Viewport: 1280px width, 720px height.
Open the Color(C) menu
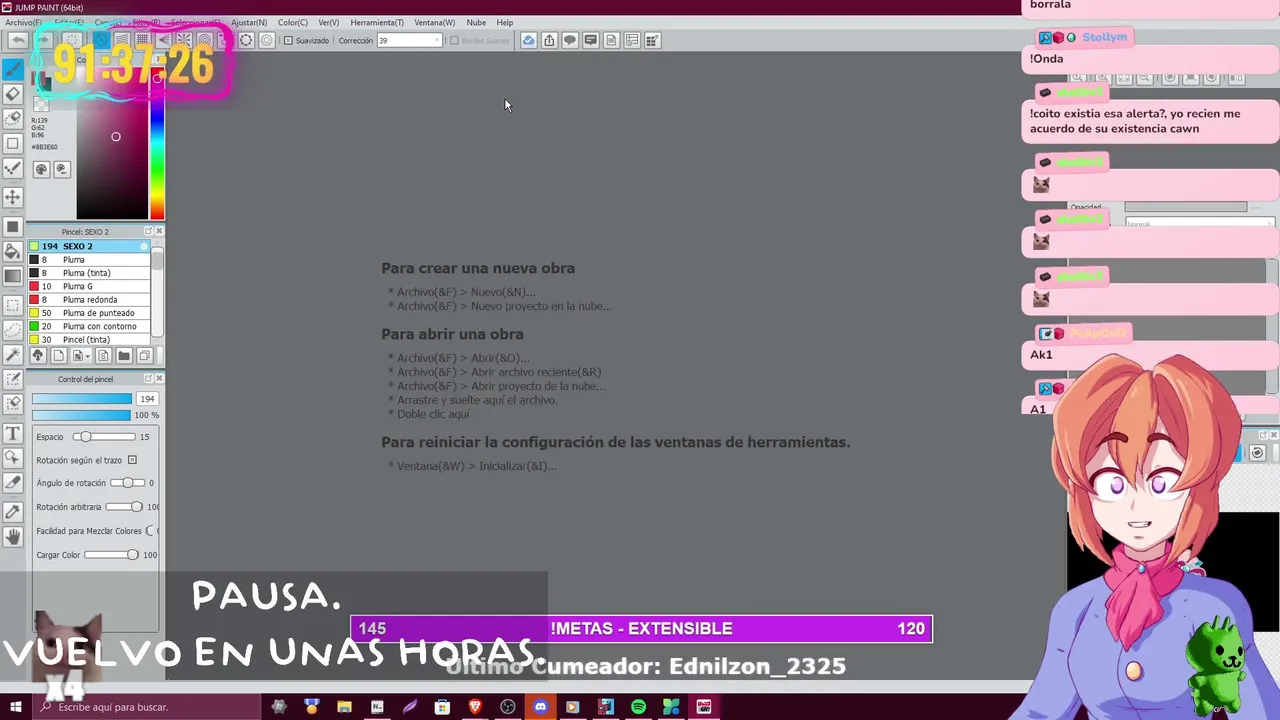293,22
